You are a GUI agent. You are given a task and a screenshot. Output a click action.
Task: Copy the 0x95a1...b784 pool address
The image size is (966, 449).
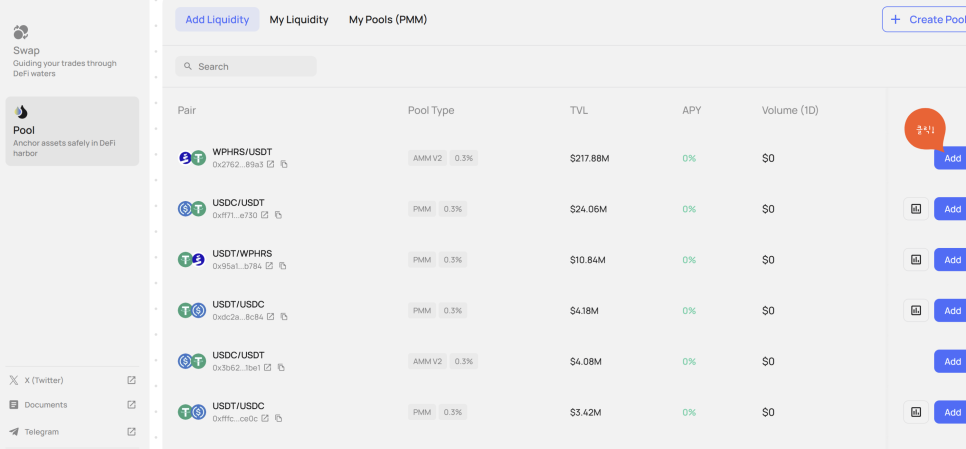(x=283, y=266)
